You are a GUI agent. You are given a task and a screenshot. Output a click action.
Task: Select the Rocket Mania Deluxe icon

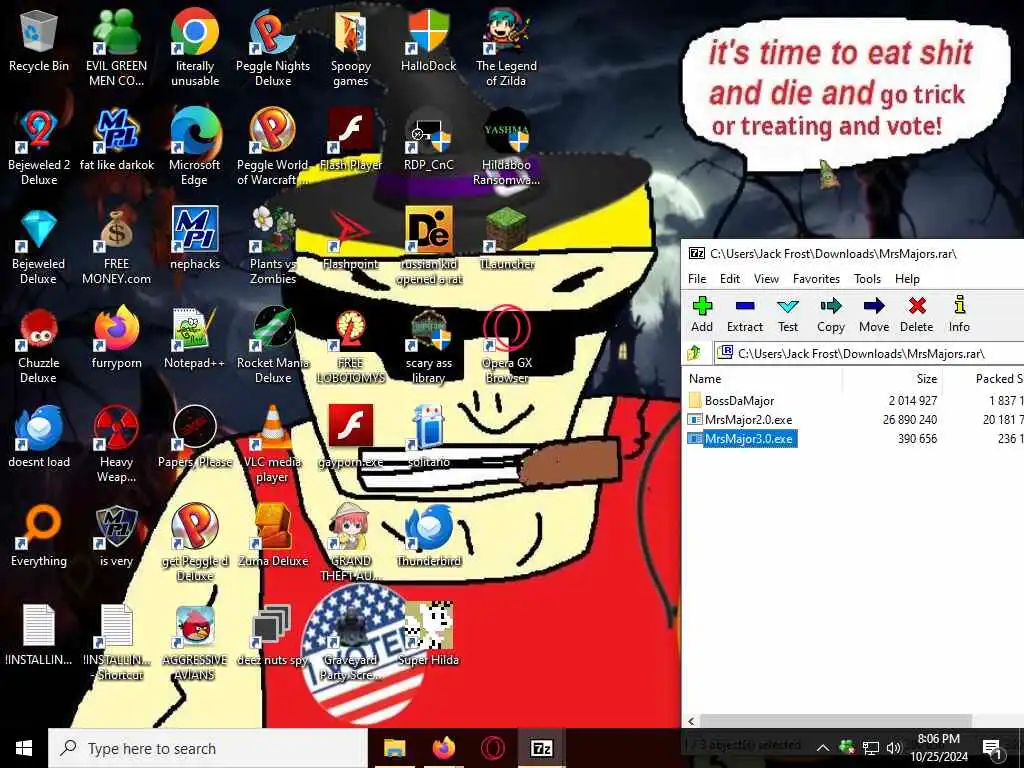click(x=273, y=346)
